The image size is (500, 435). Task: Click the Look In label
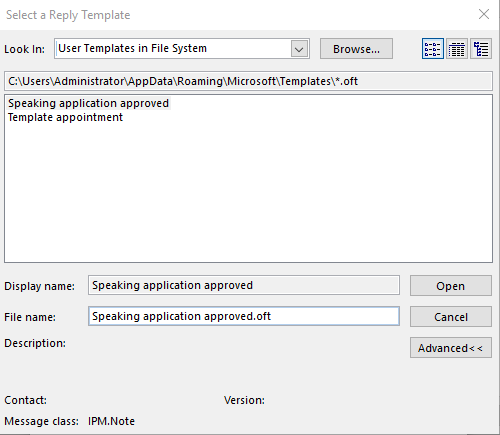click(x=24, y=49)
